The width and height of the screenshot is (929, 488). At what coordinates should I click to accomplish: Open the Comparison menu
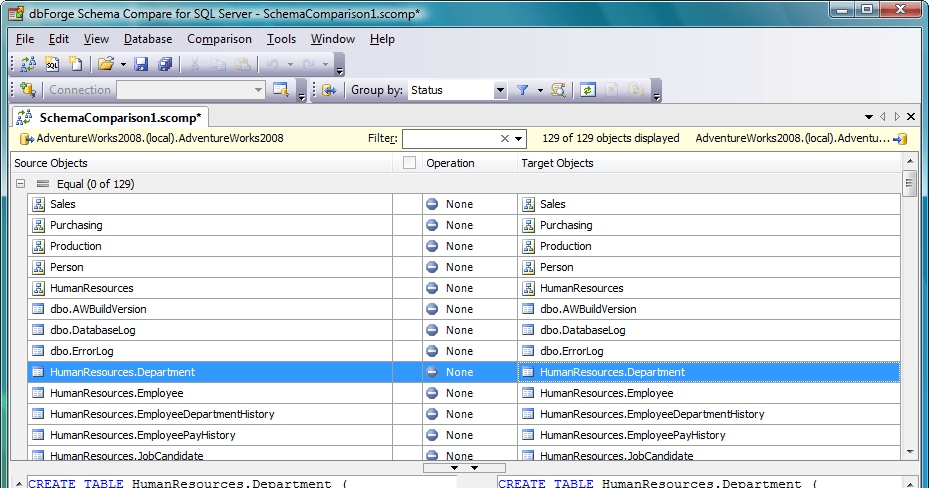pos(219,39)
